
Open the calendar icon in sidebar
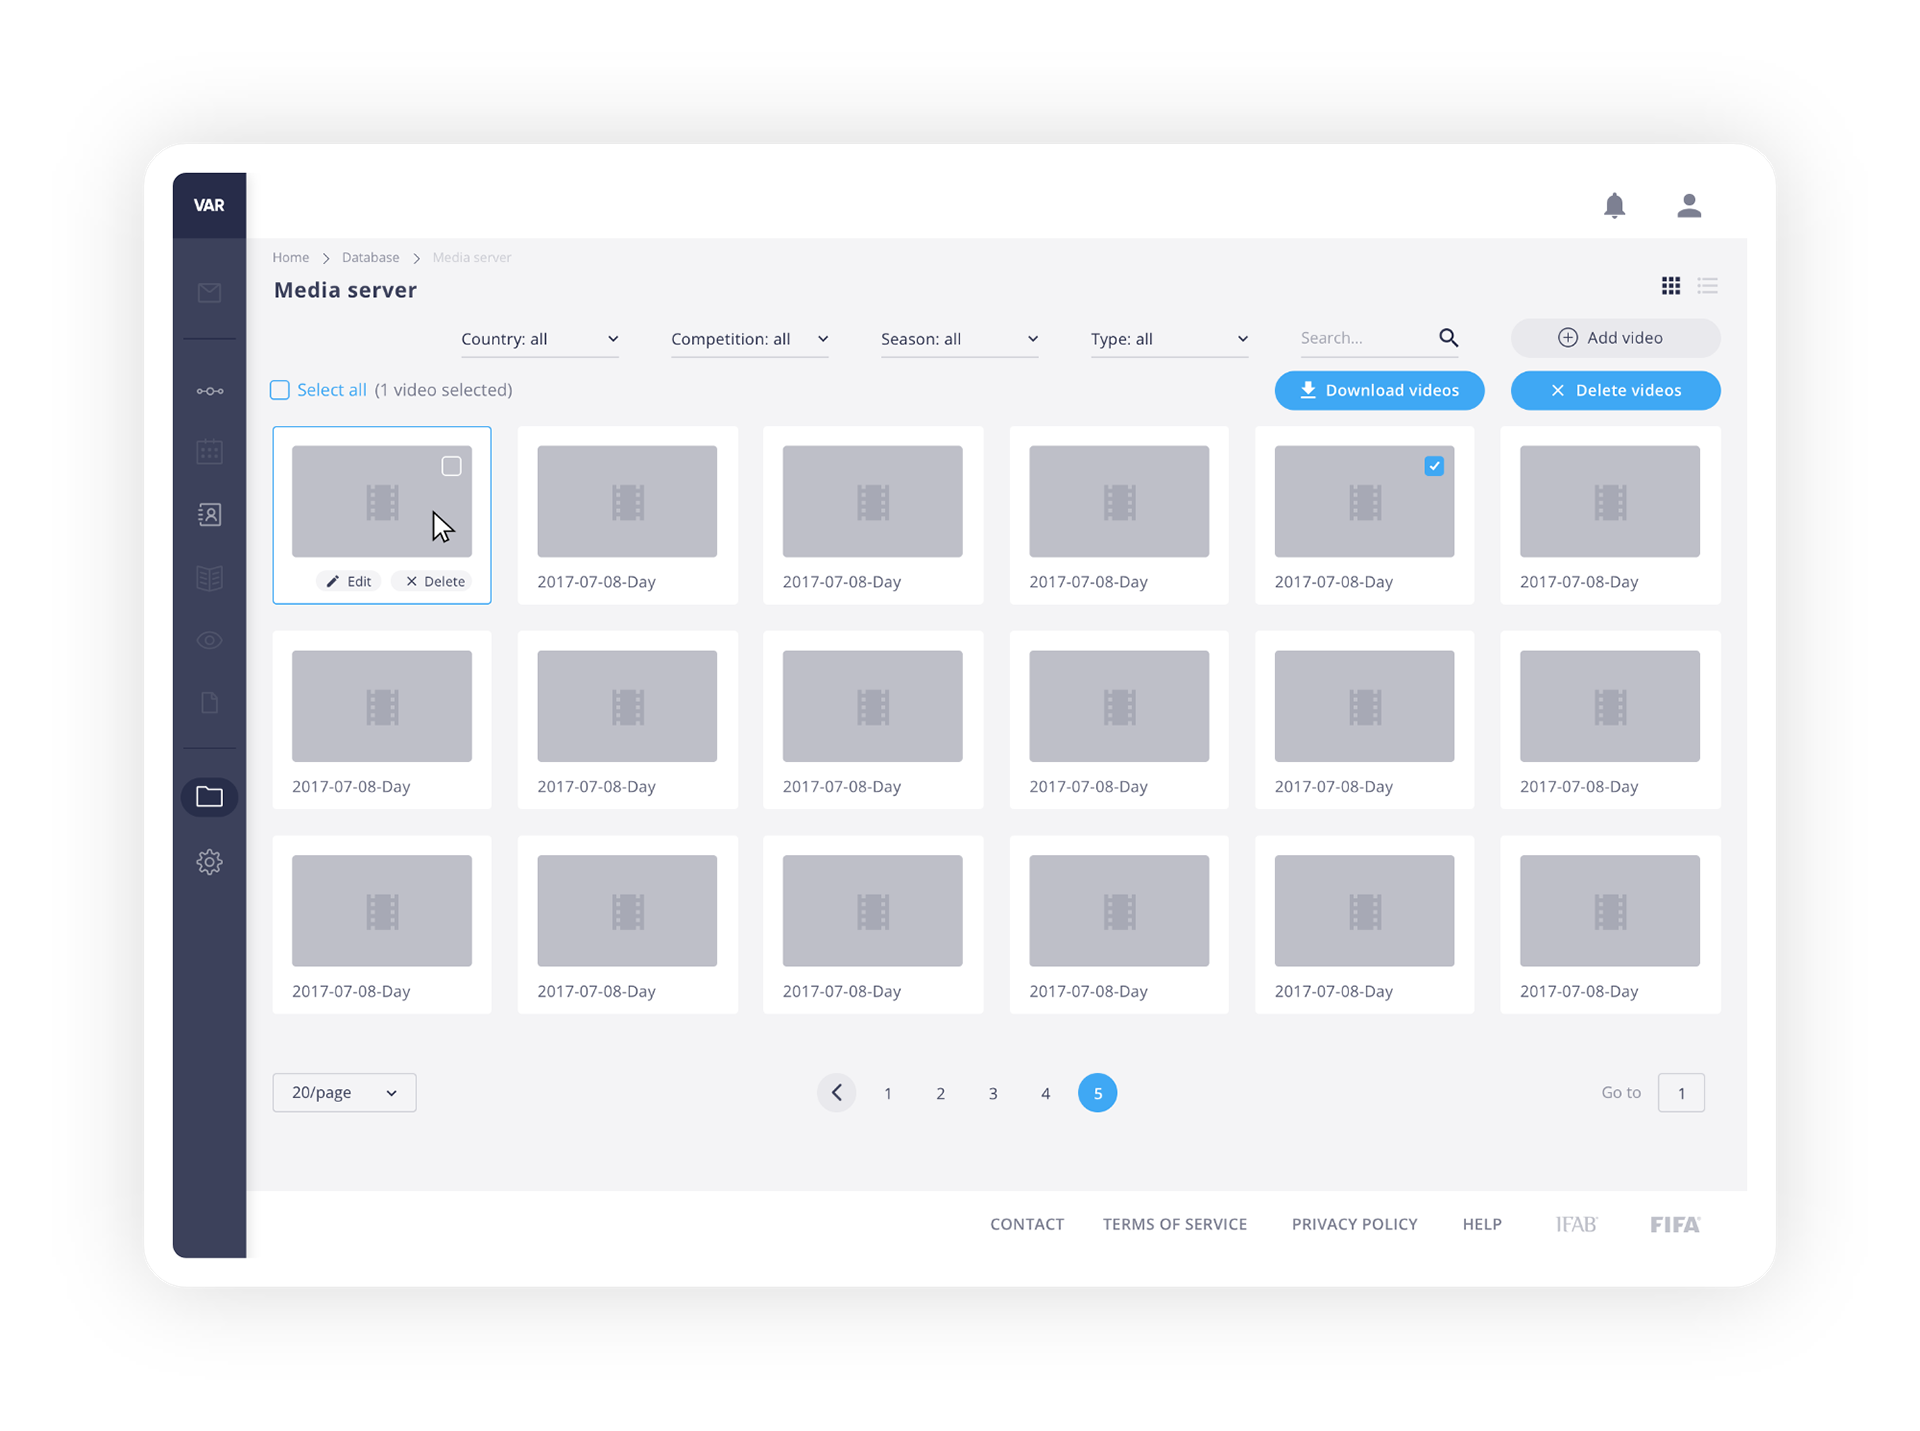click(209, 452)
